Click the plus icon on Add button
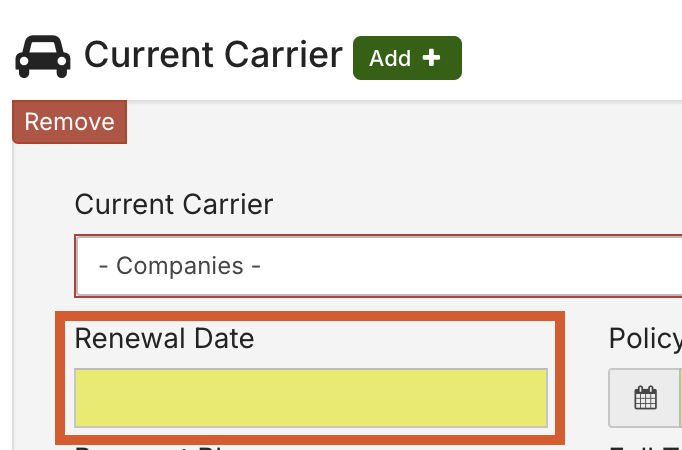Screen dimensions: 682x450 click(x=432, y=58)
